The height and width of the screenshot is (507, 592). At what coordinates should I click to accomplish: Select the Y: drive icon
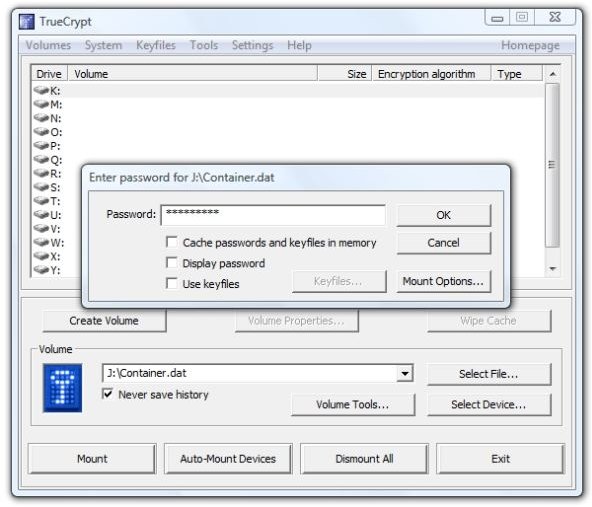(41, 270)
